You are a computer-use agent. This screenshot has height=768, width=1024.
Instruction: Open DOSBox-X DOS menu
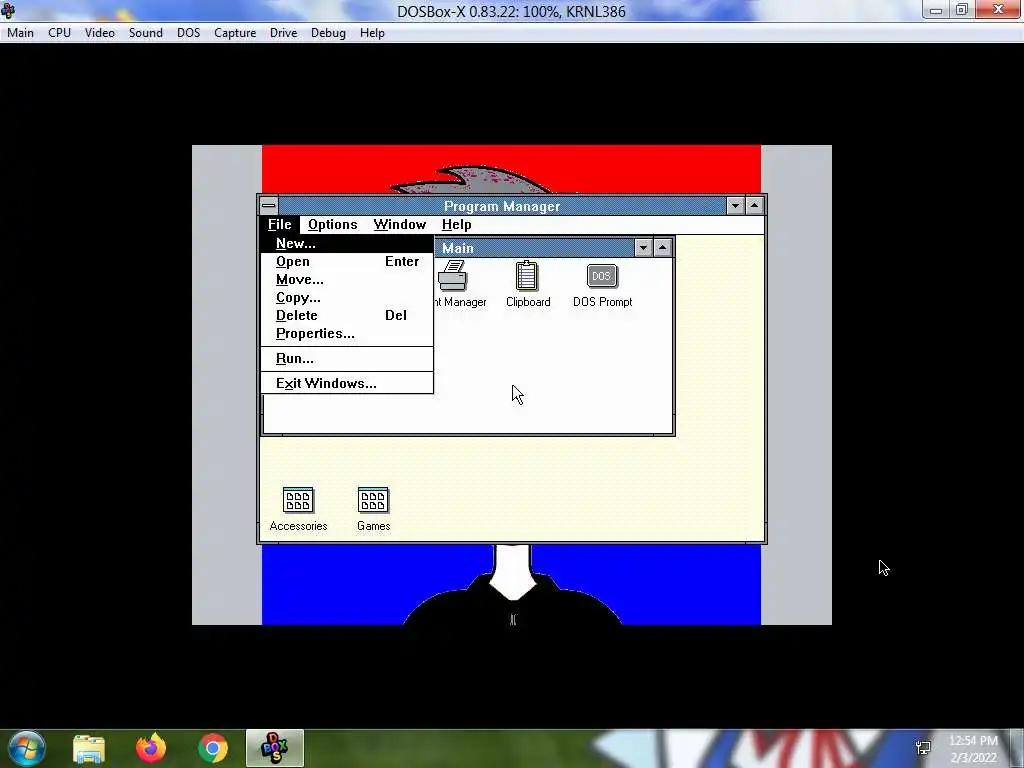189,33
